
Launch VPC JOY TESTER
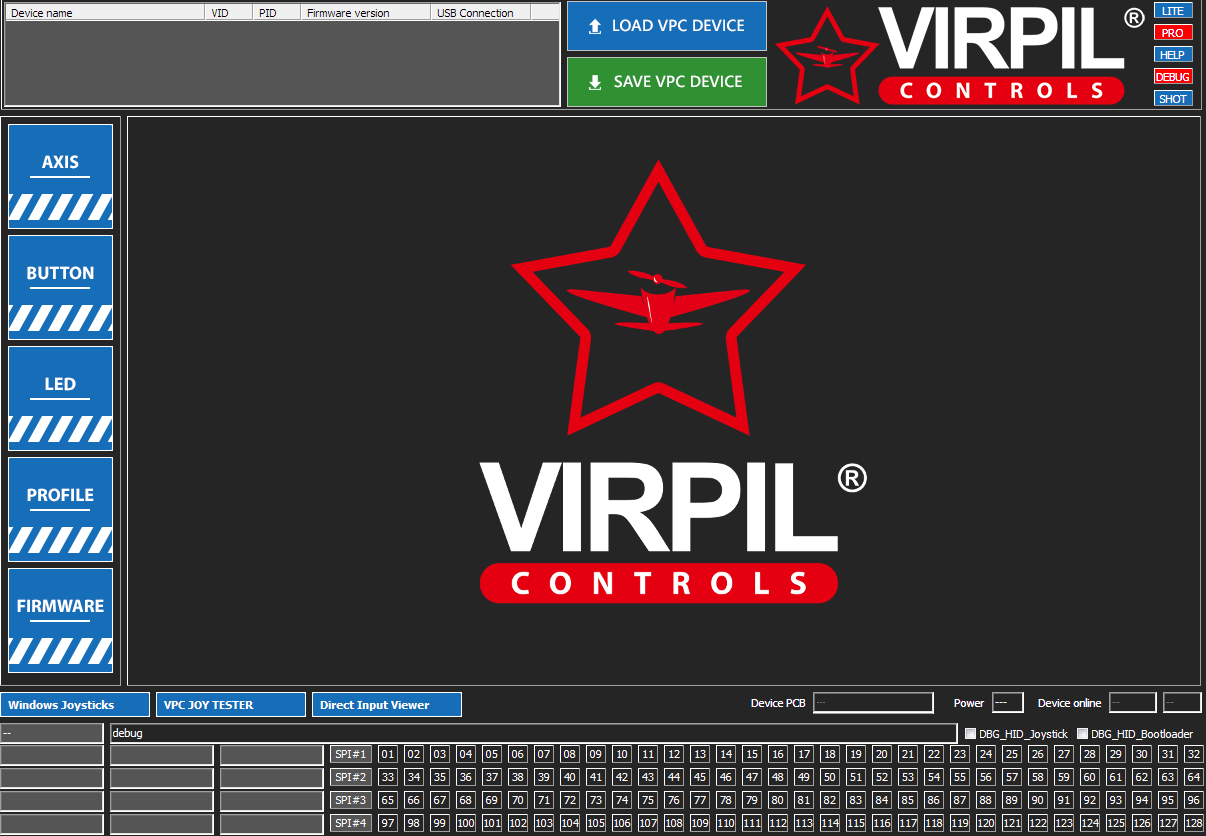coord(231,705)
